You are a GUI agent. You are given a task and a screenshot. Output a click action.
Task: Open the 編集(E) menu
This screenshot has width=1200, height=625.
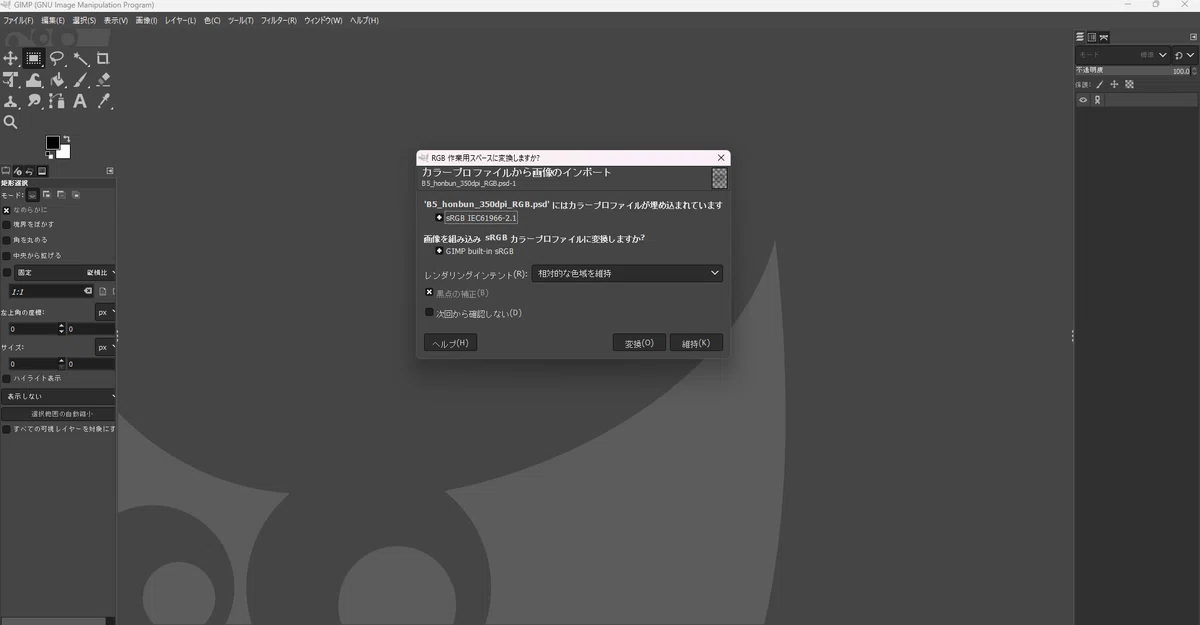pos(53,20)
